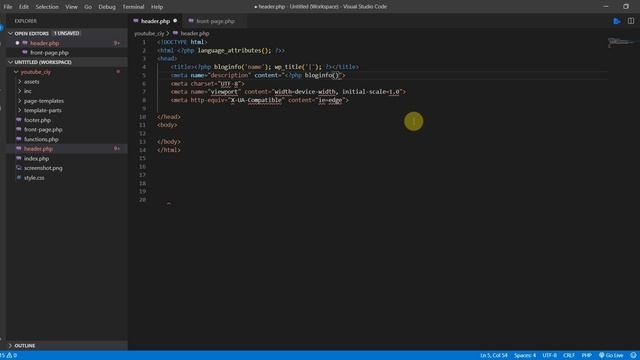Click the PHP icon beside index.php
Screen dimensions: 640x360
(18, 158)
